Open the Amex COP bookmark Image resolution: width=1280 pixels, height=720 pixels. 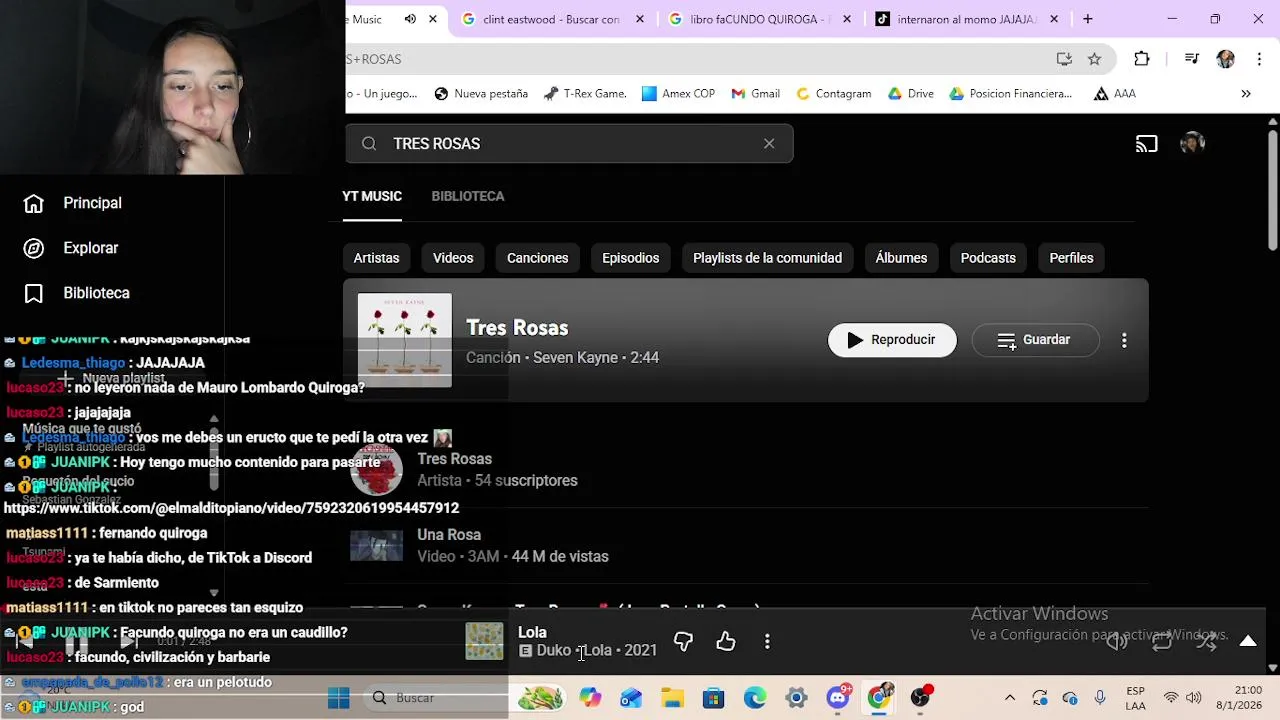click(x=678, y=94)
